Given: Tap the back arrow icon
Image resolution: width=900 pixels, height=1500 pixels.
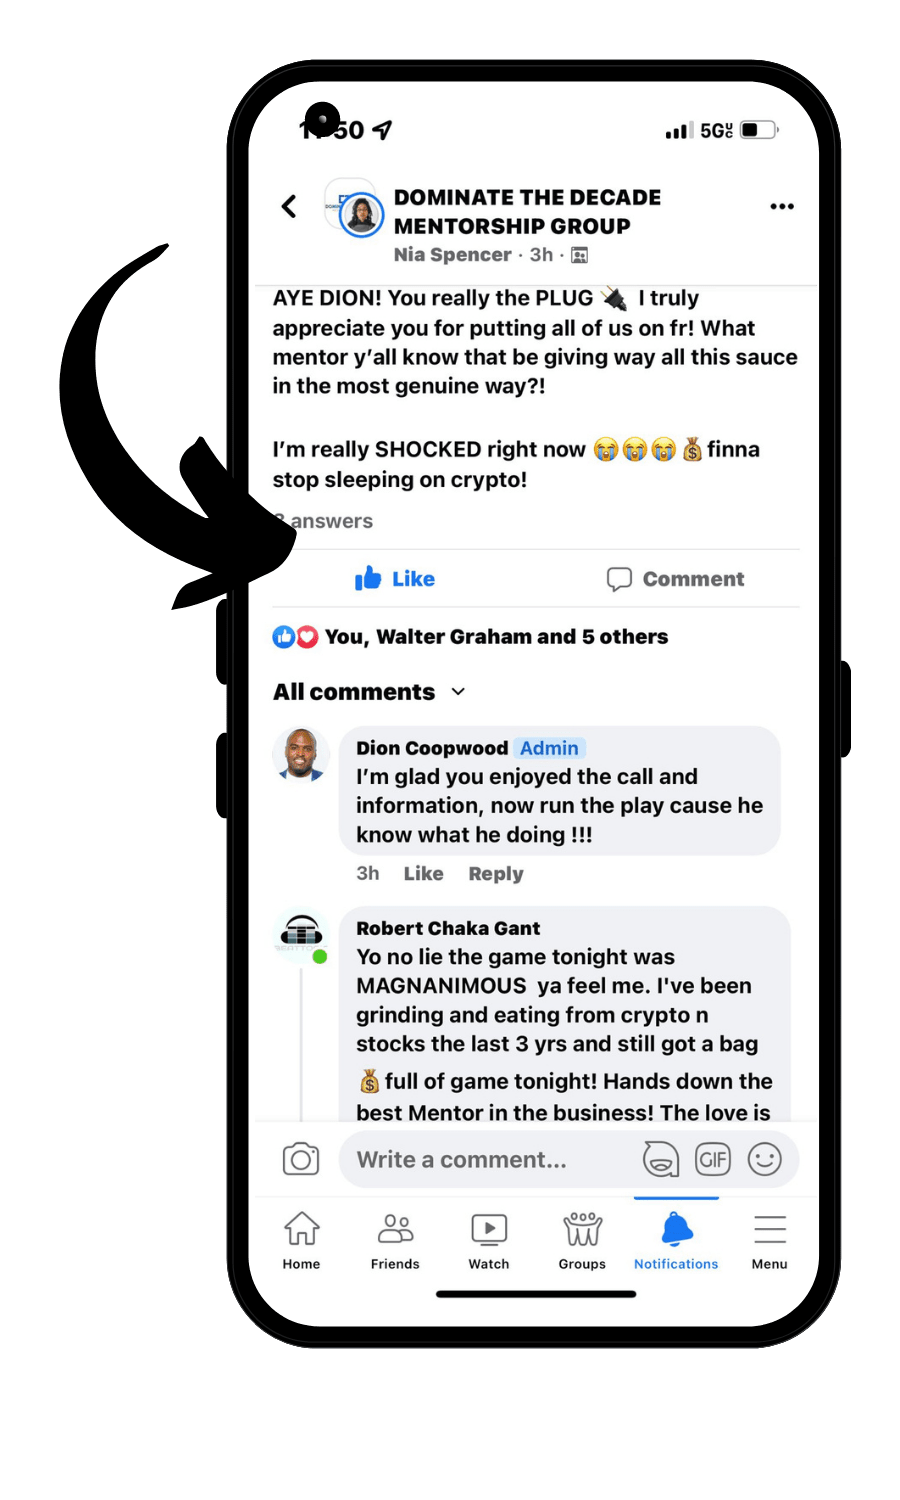Looking at the screenshot, I should click(289, 206).
